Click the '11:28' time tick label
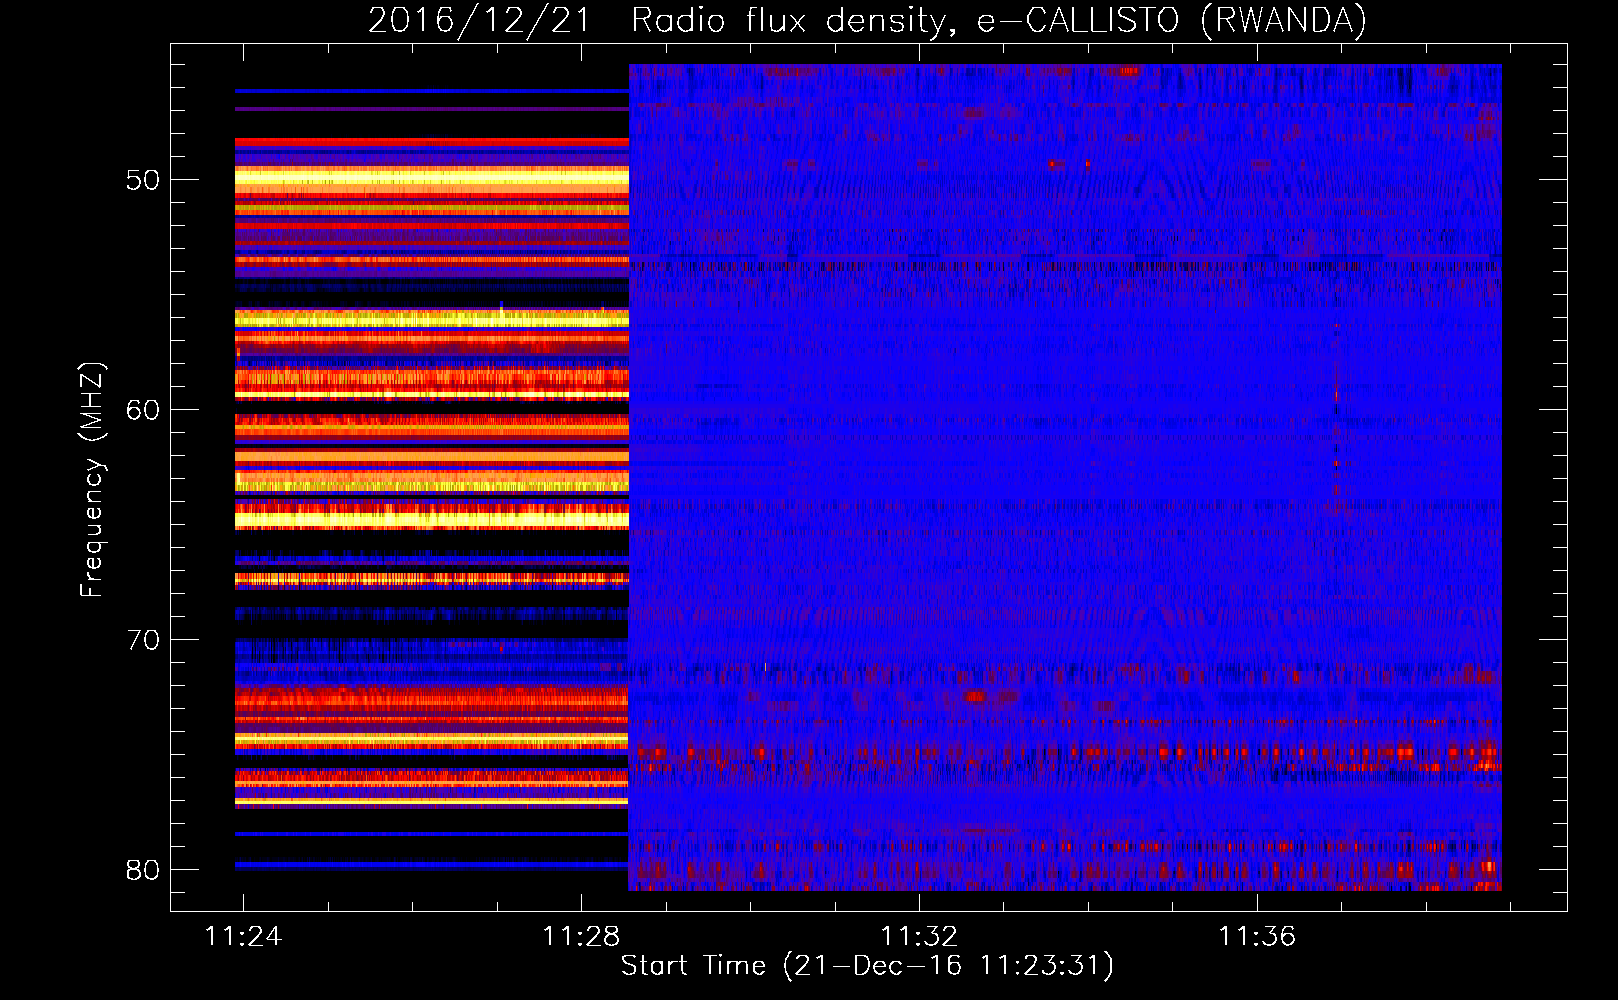The width and height of the screenshot is (1618, 1000). click(581, 936)
